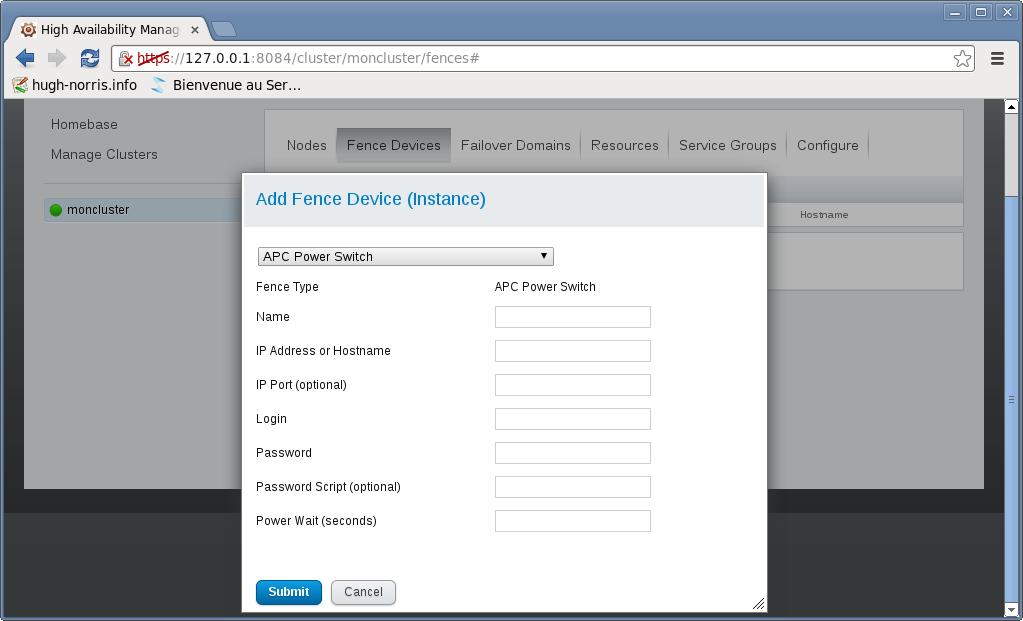Close the High Availability Management tab

[x=194, y=30]
